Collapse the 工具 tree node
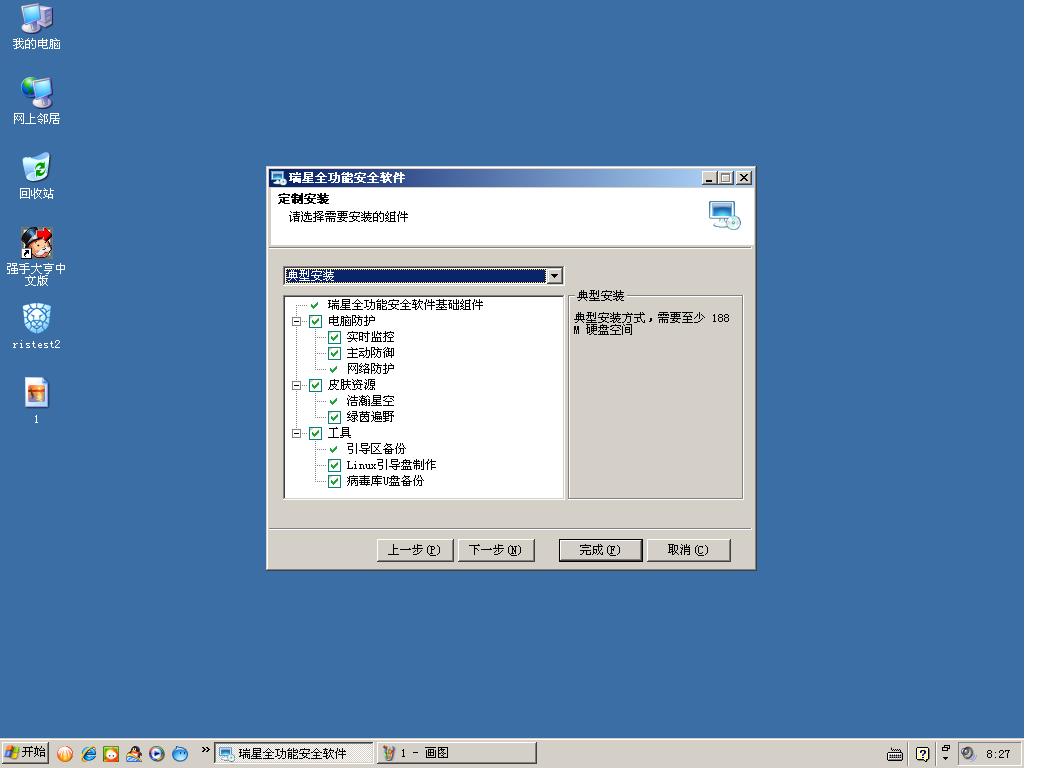The image size is (1064, 768). (297, 434)
